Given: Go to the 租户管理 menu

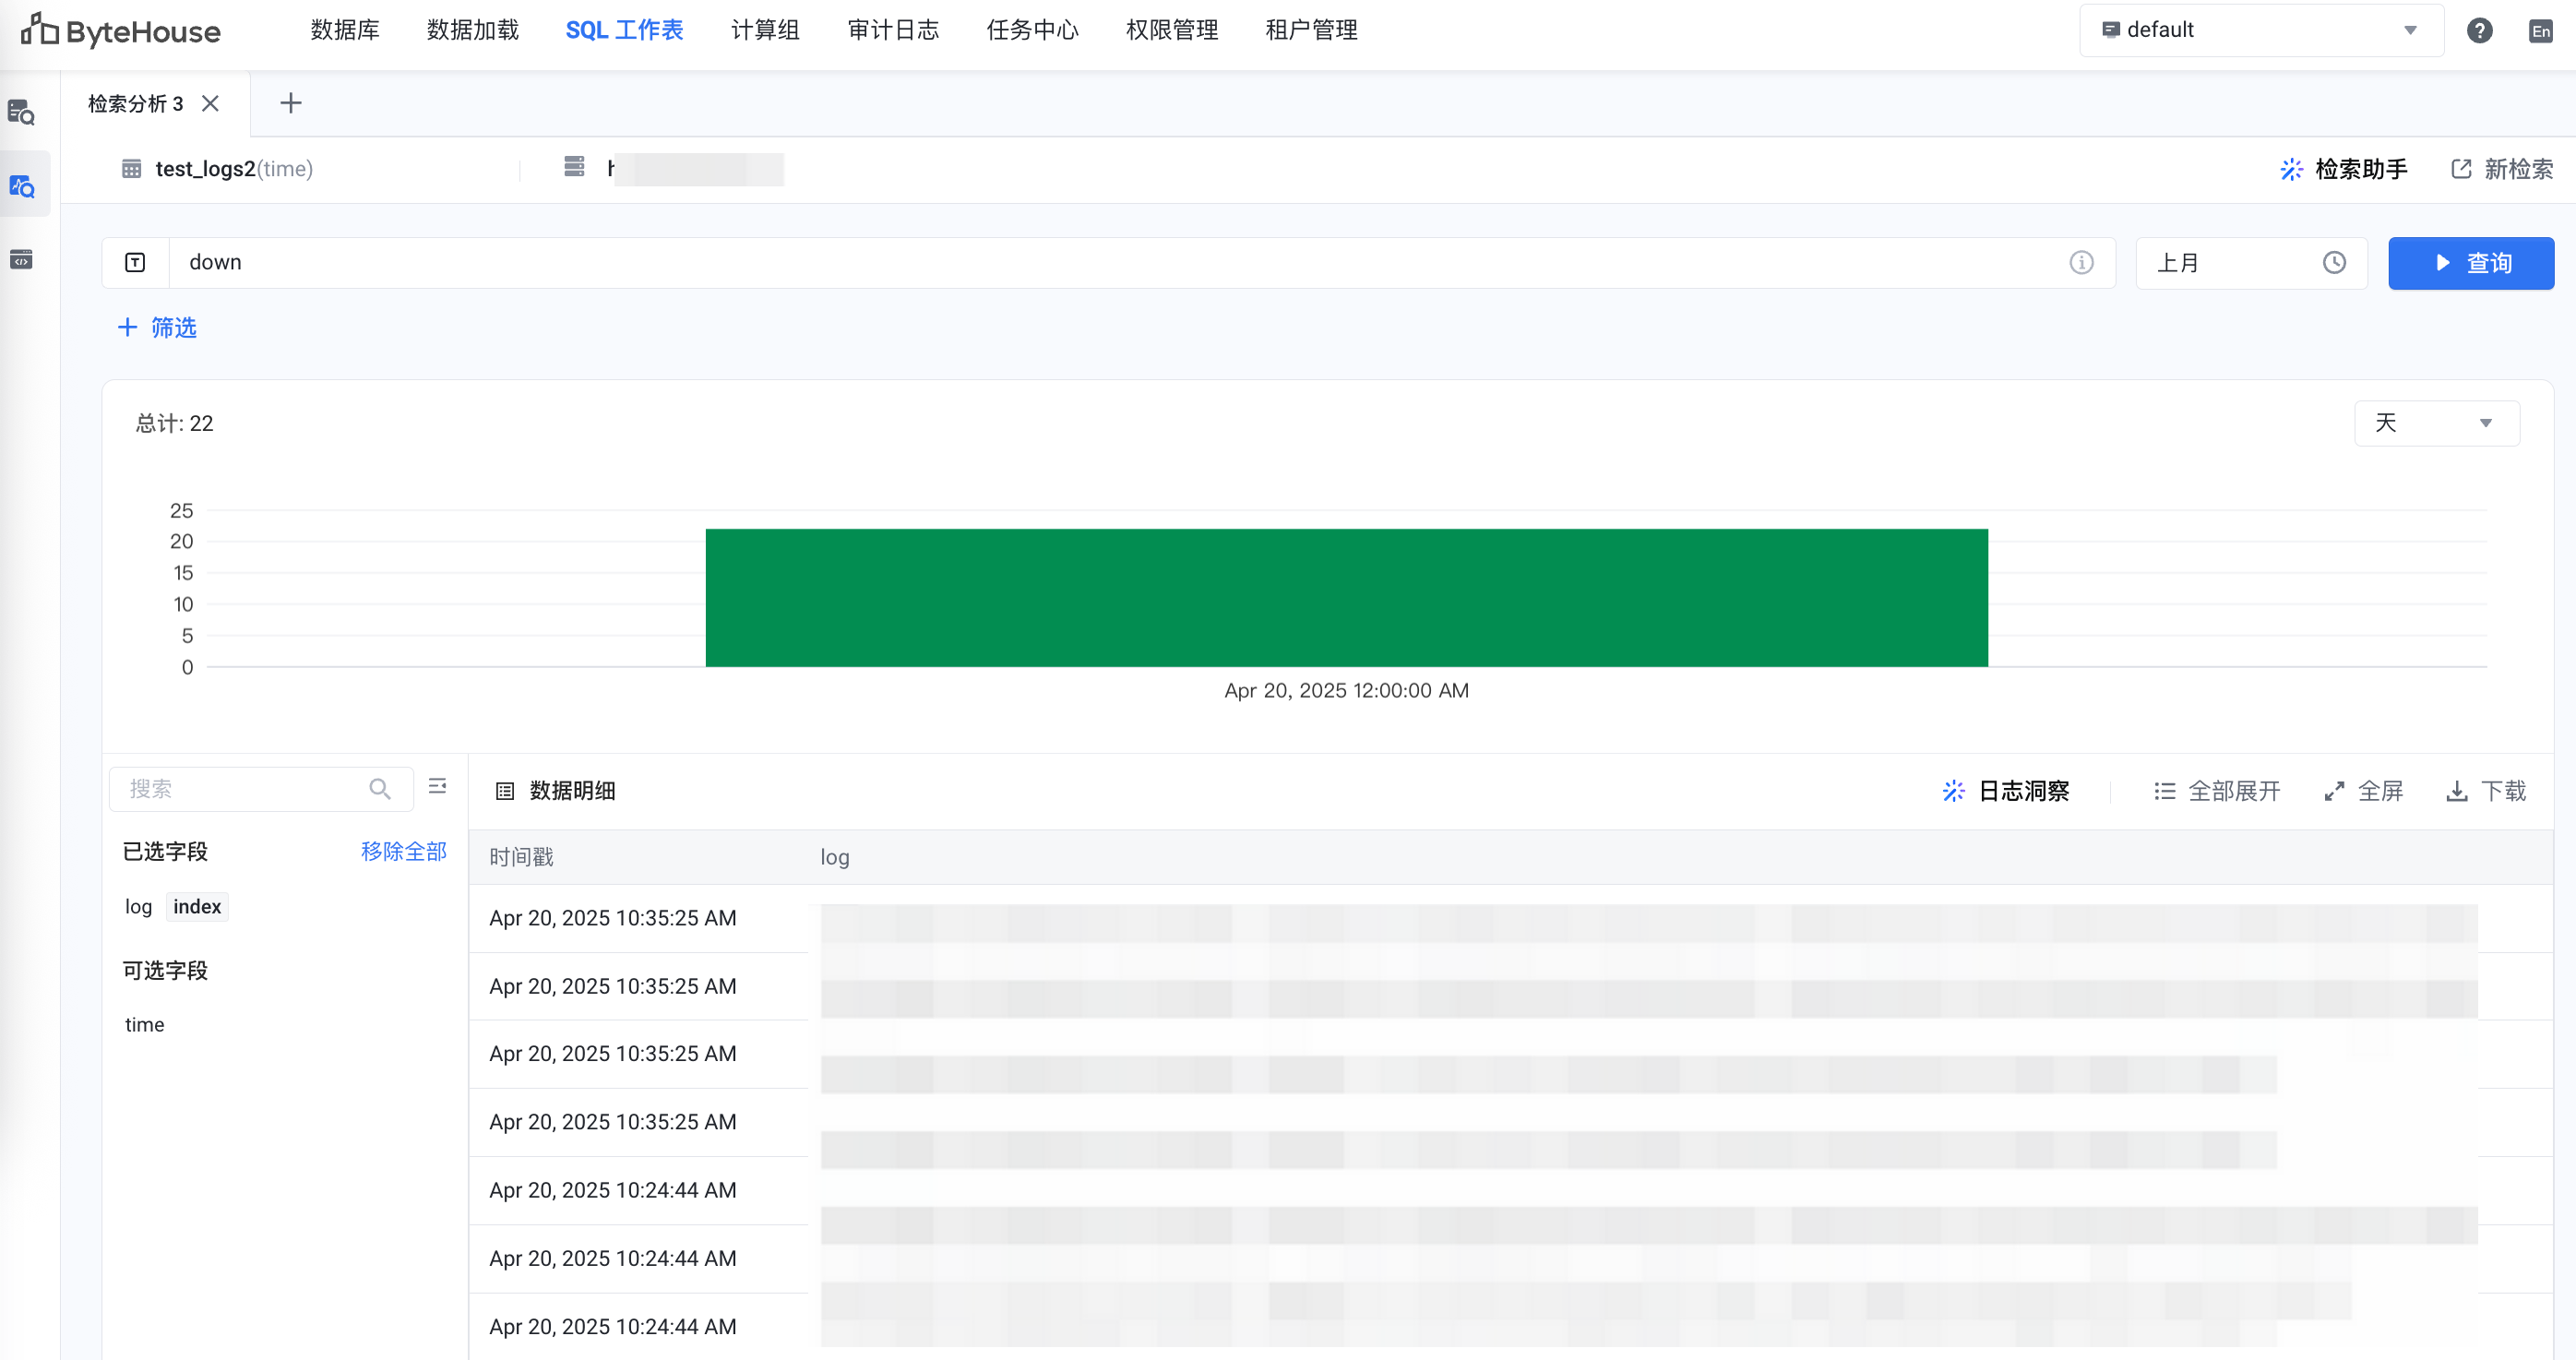Looking at the screenshot, I should tap(1311, 30).
